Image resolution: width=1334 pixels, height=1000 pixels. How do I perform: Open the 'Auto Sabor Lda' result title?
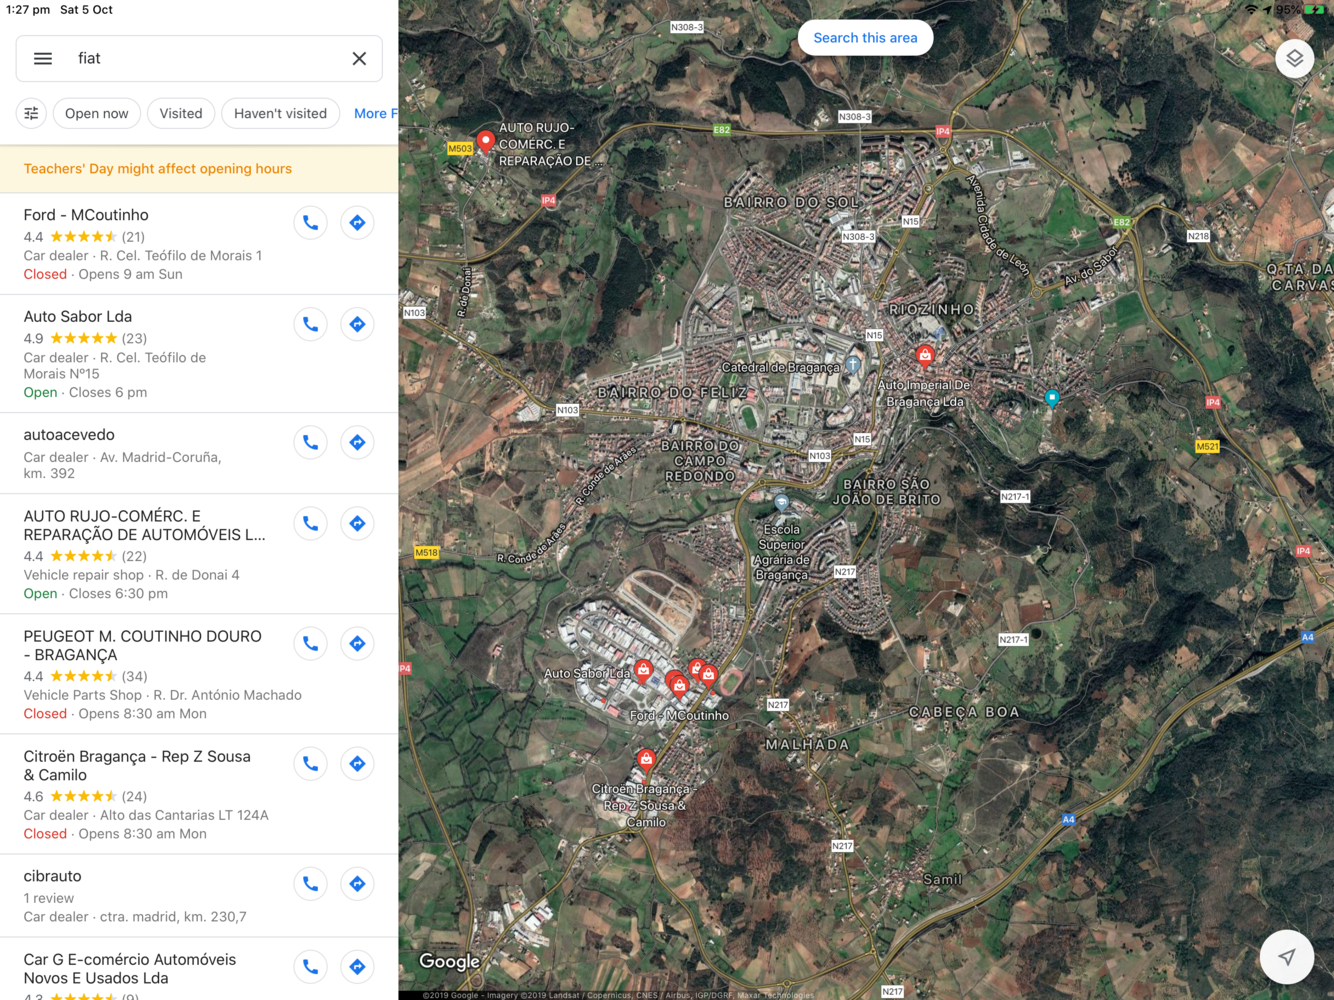point(78,316)
